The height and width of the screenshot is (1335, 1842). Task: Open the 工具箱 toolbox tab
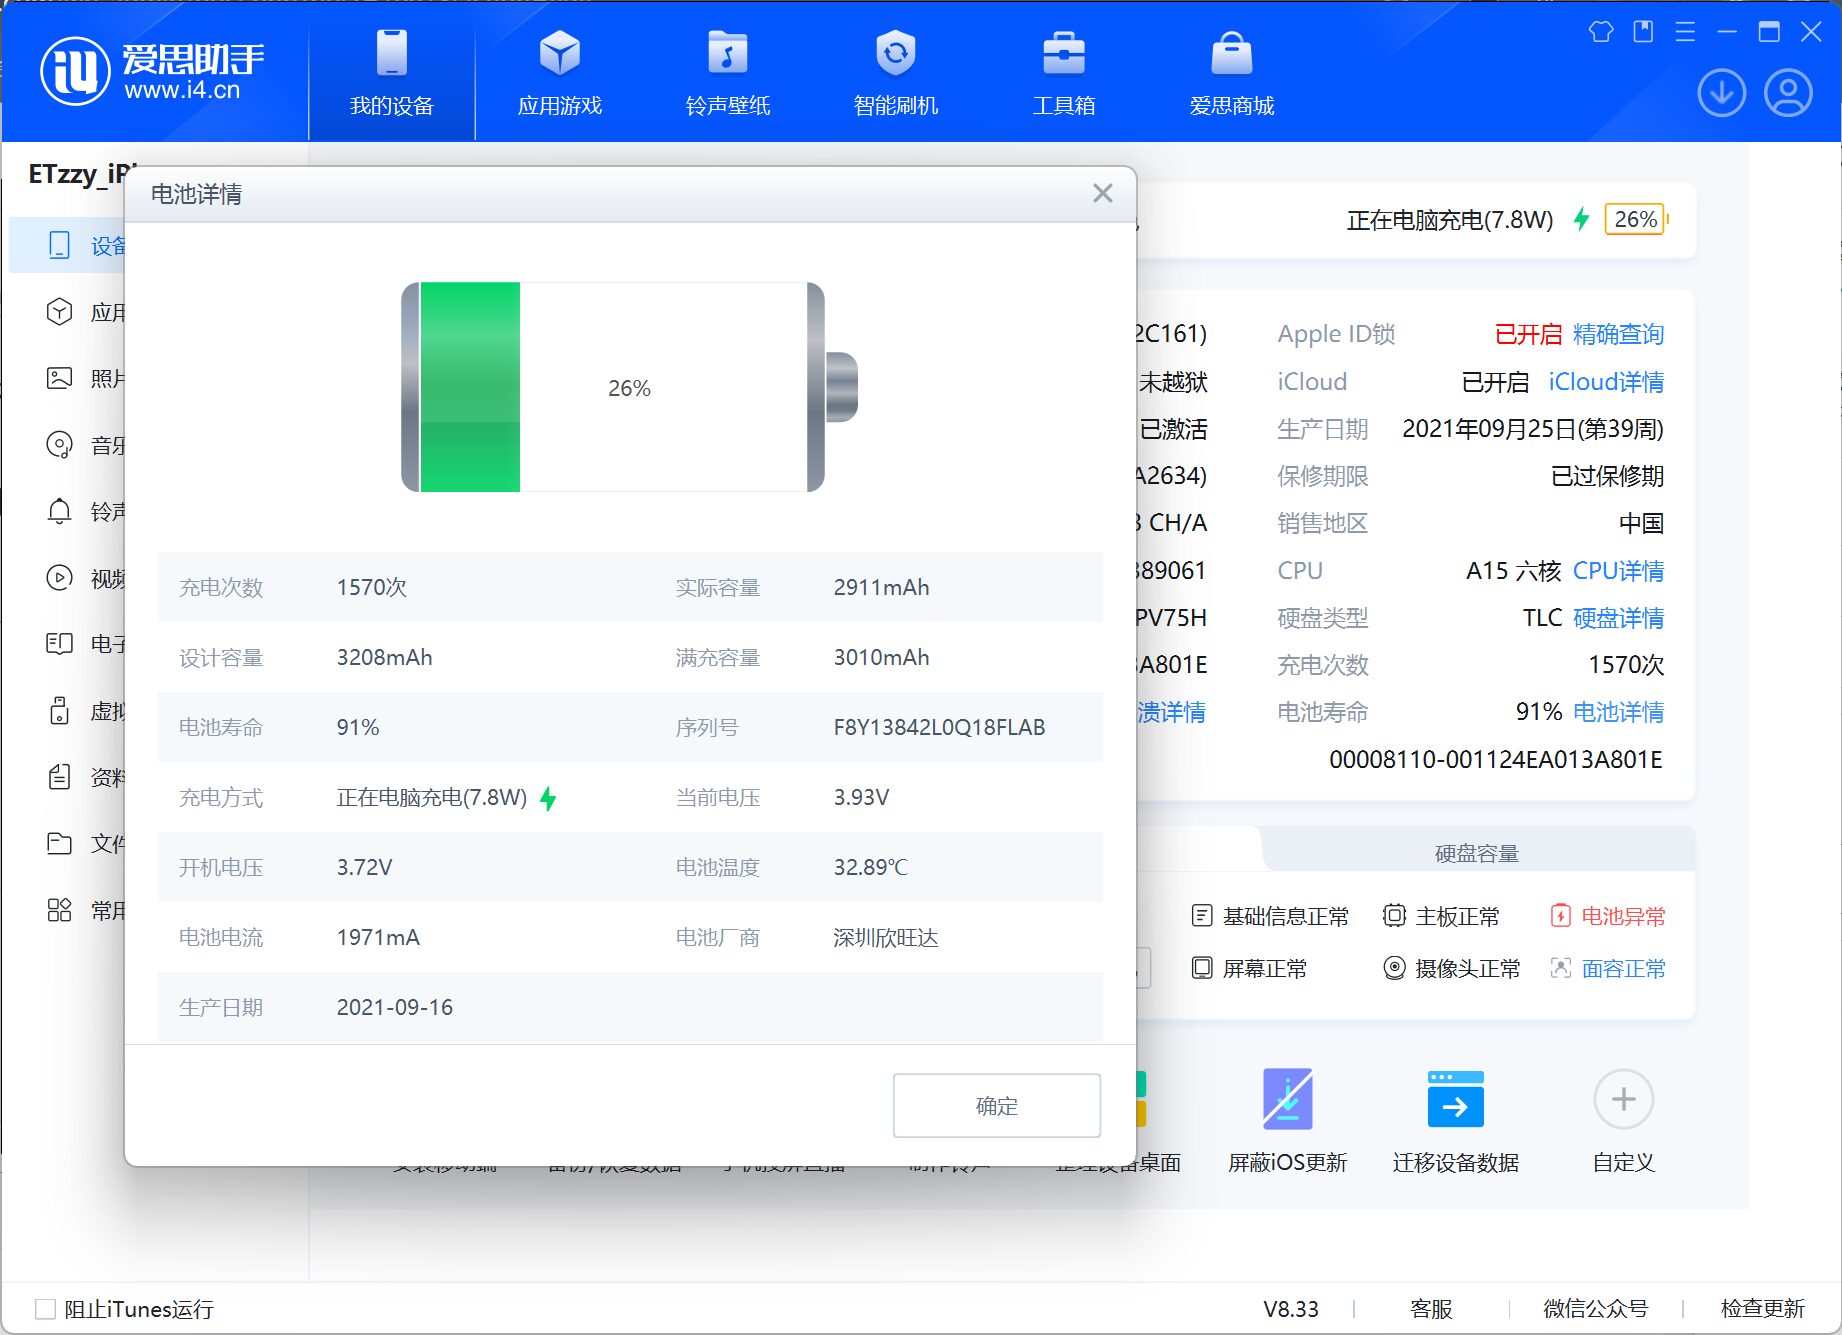1063,72
